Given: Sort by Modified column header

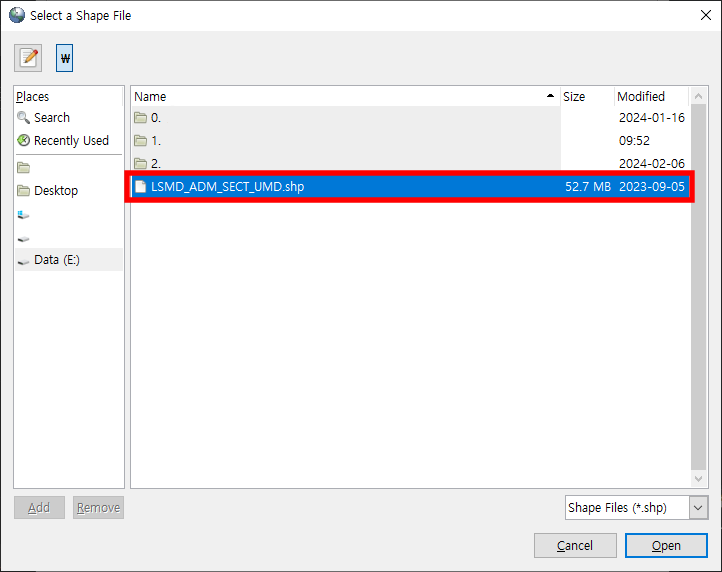Looking at the screenshot, I should tap(652, 97).
